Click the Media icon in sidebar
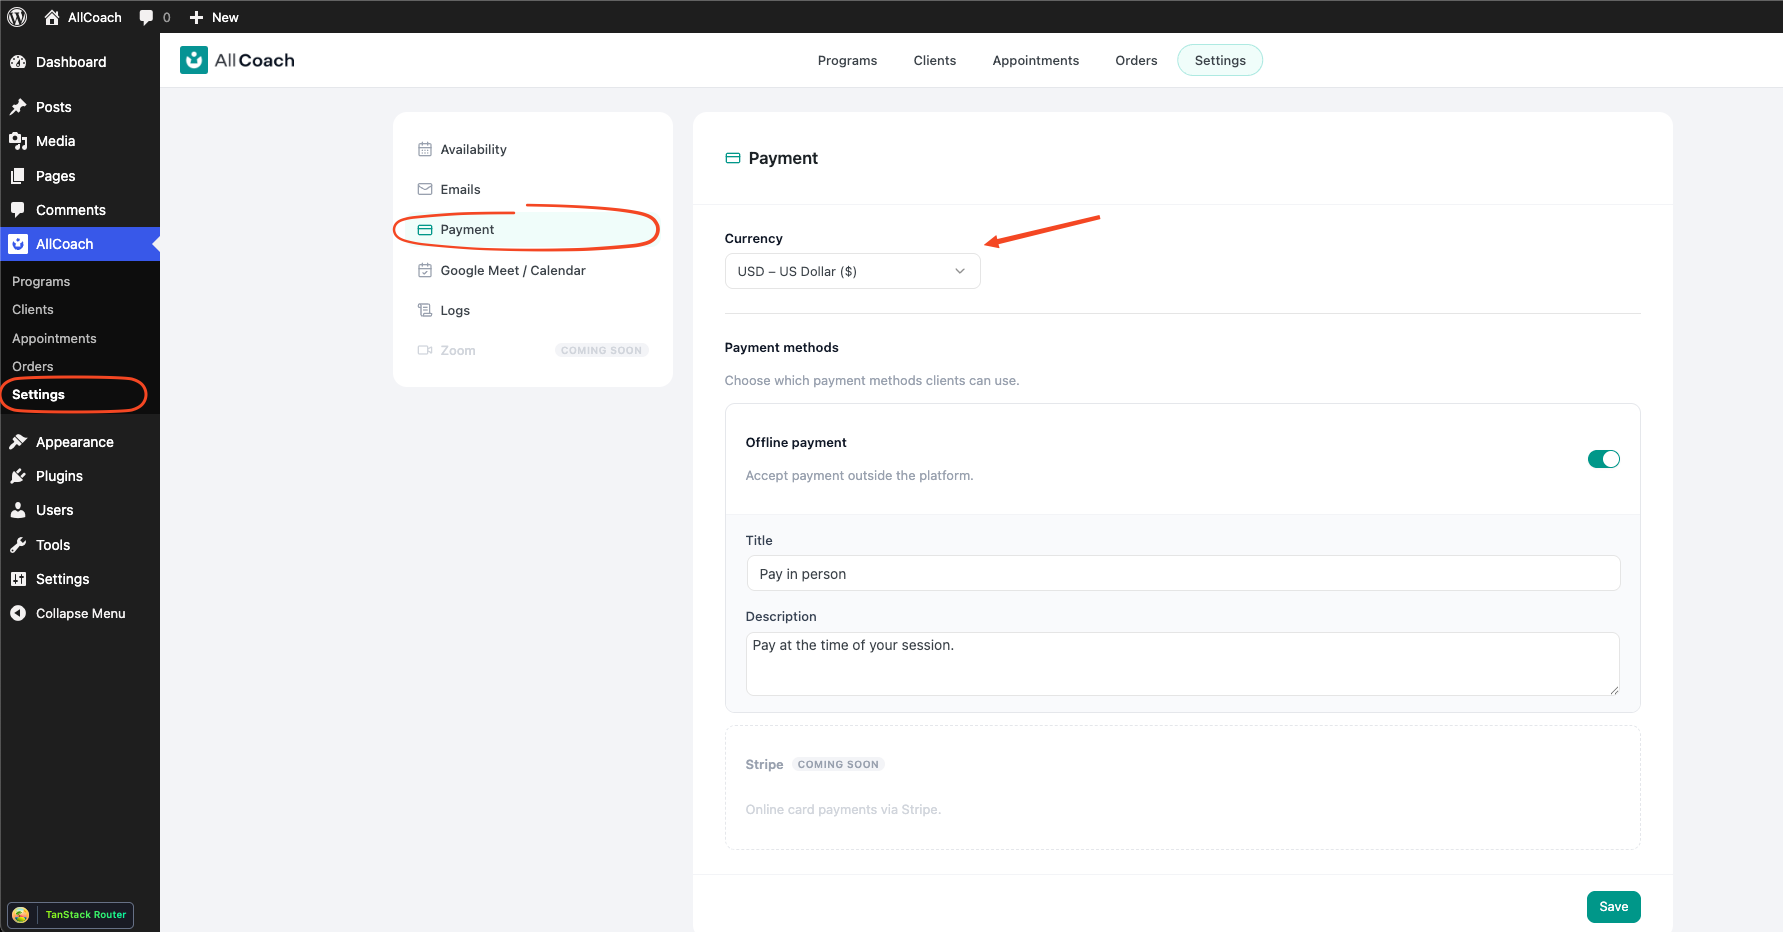The image size is (1783, 932). pyautogui.click(x=18, y=141)
